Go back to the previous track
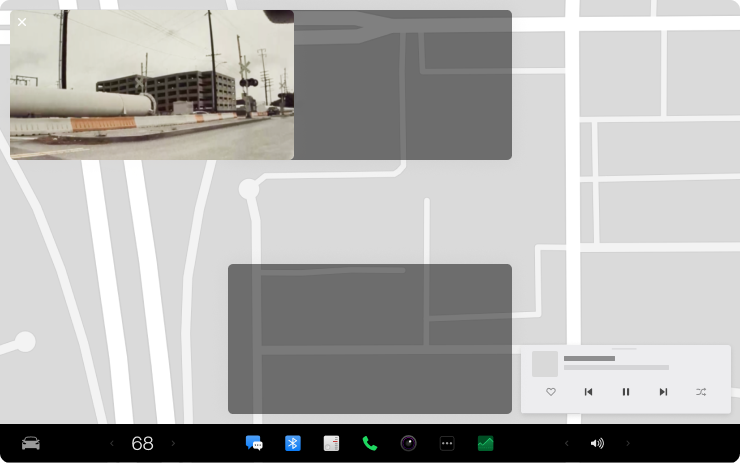This screenshot has width=740, height=463. 588,392
